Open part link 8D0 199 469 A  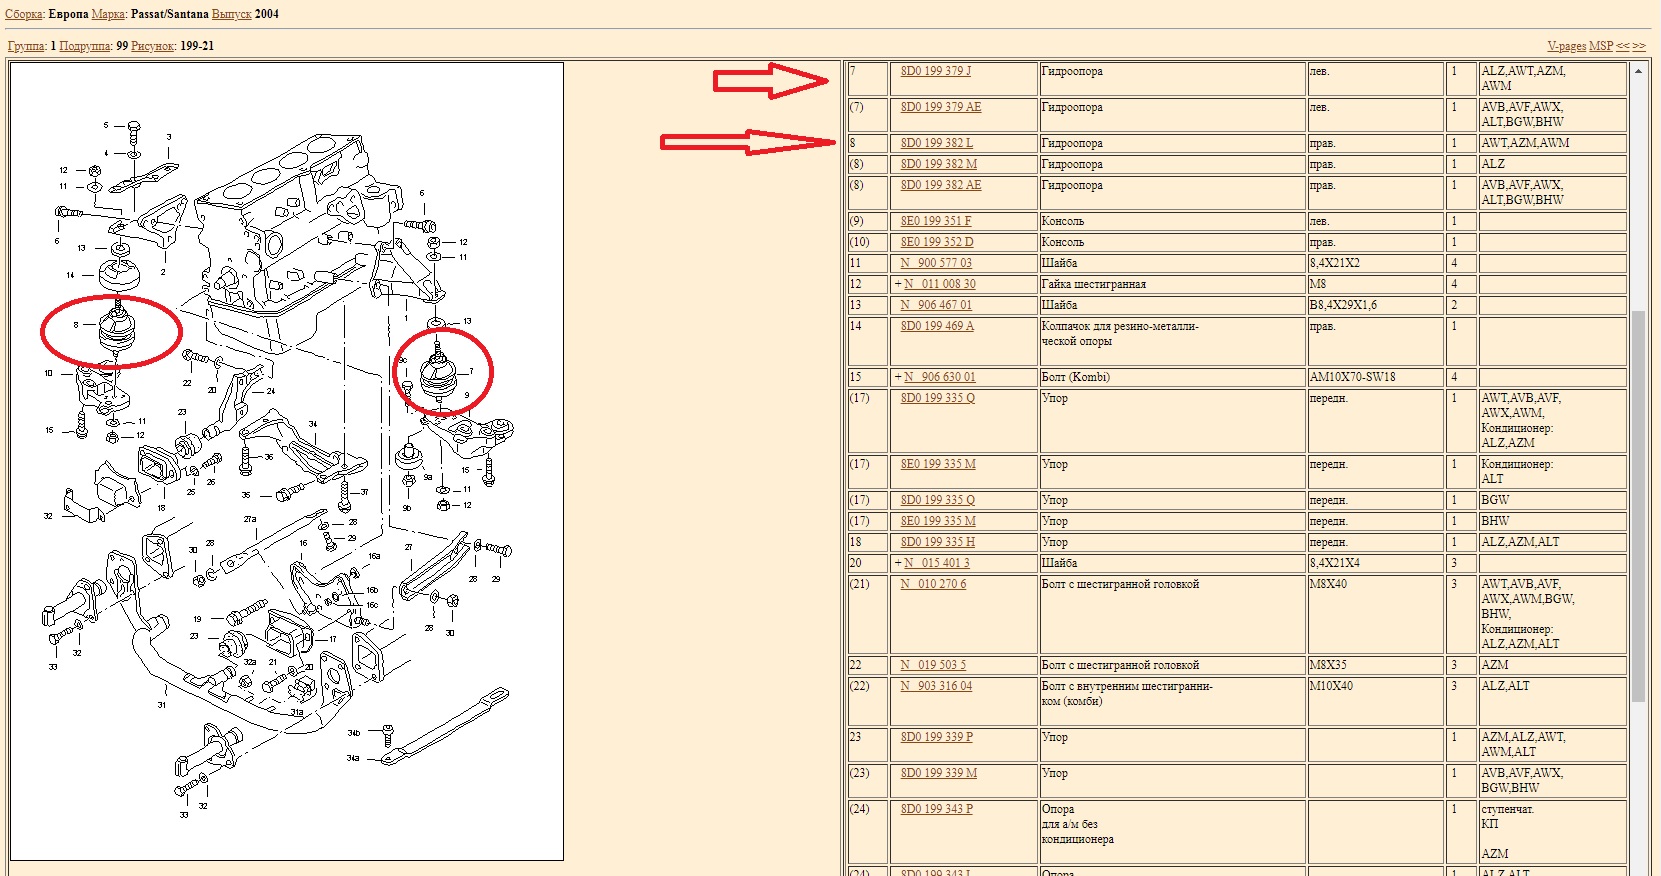(936, 326)
